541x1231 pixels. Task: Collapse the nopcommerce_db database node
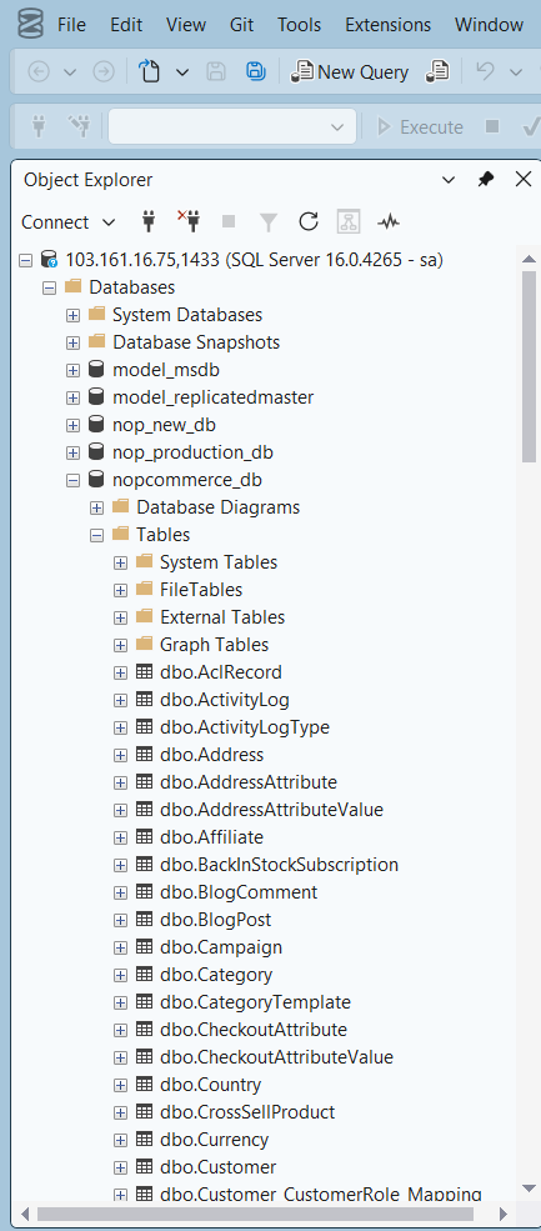tap(73, 480)
